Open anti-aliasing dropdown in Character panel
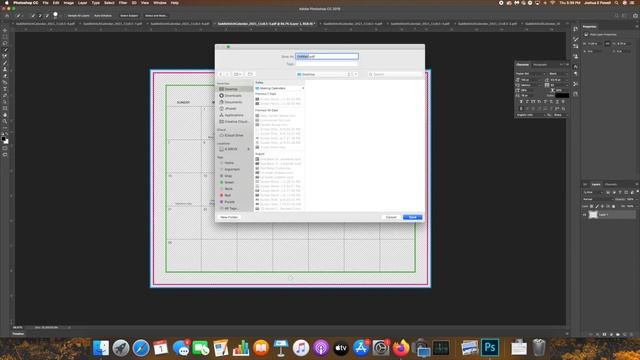This screenshot has height=360, width=640. click(561, 115)
